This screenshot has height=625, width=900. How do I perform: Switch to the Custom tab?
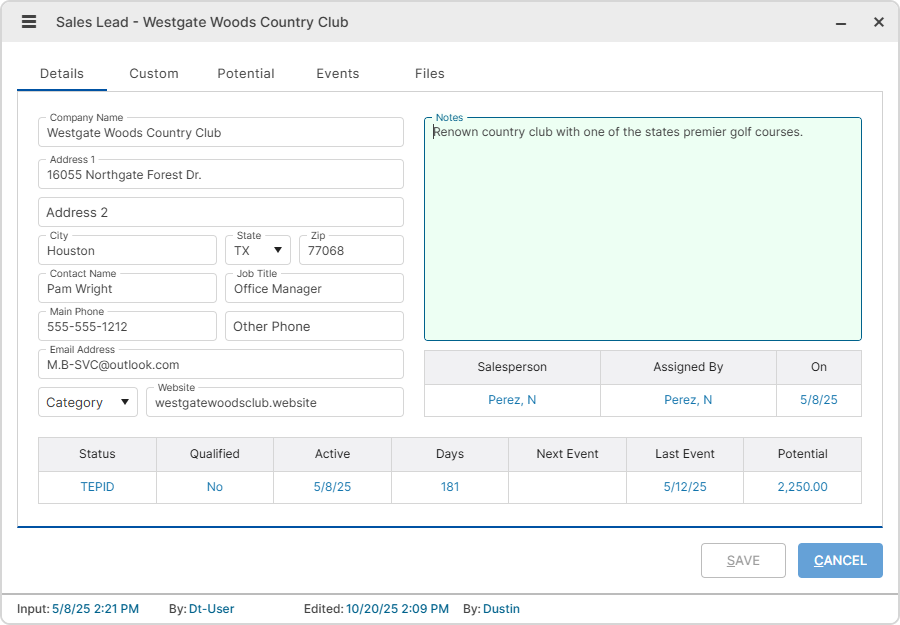pyautogui.click(x=154, y=73)
